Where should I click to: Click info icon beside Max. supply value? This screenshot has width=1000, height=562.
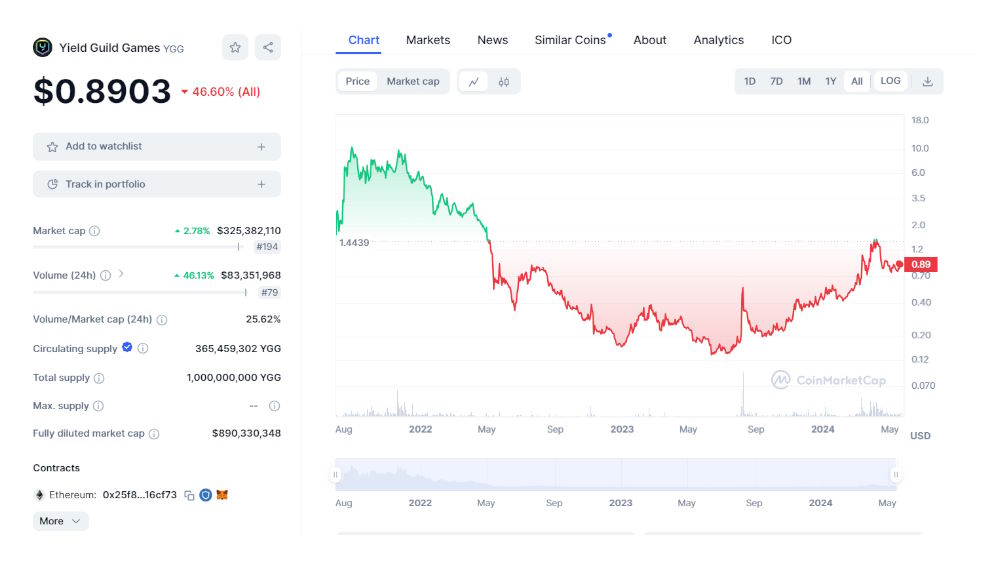point(274,406)
